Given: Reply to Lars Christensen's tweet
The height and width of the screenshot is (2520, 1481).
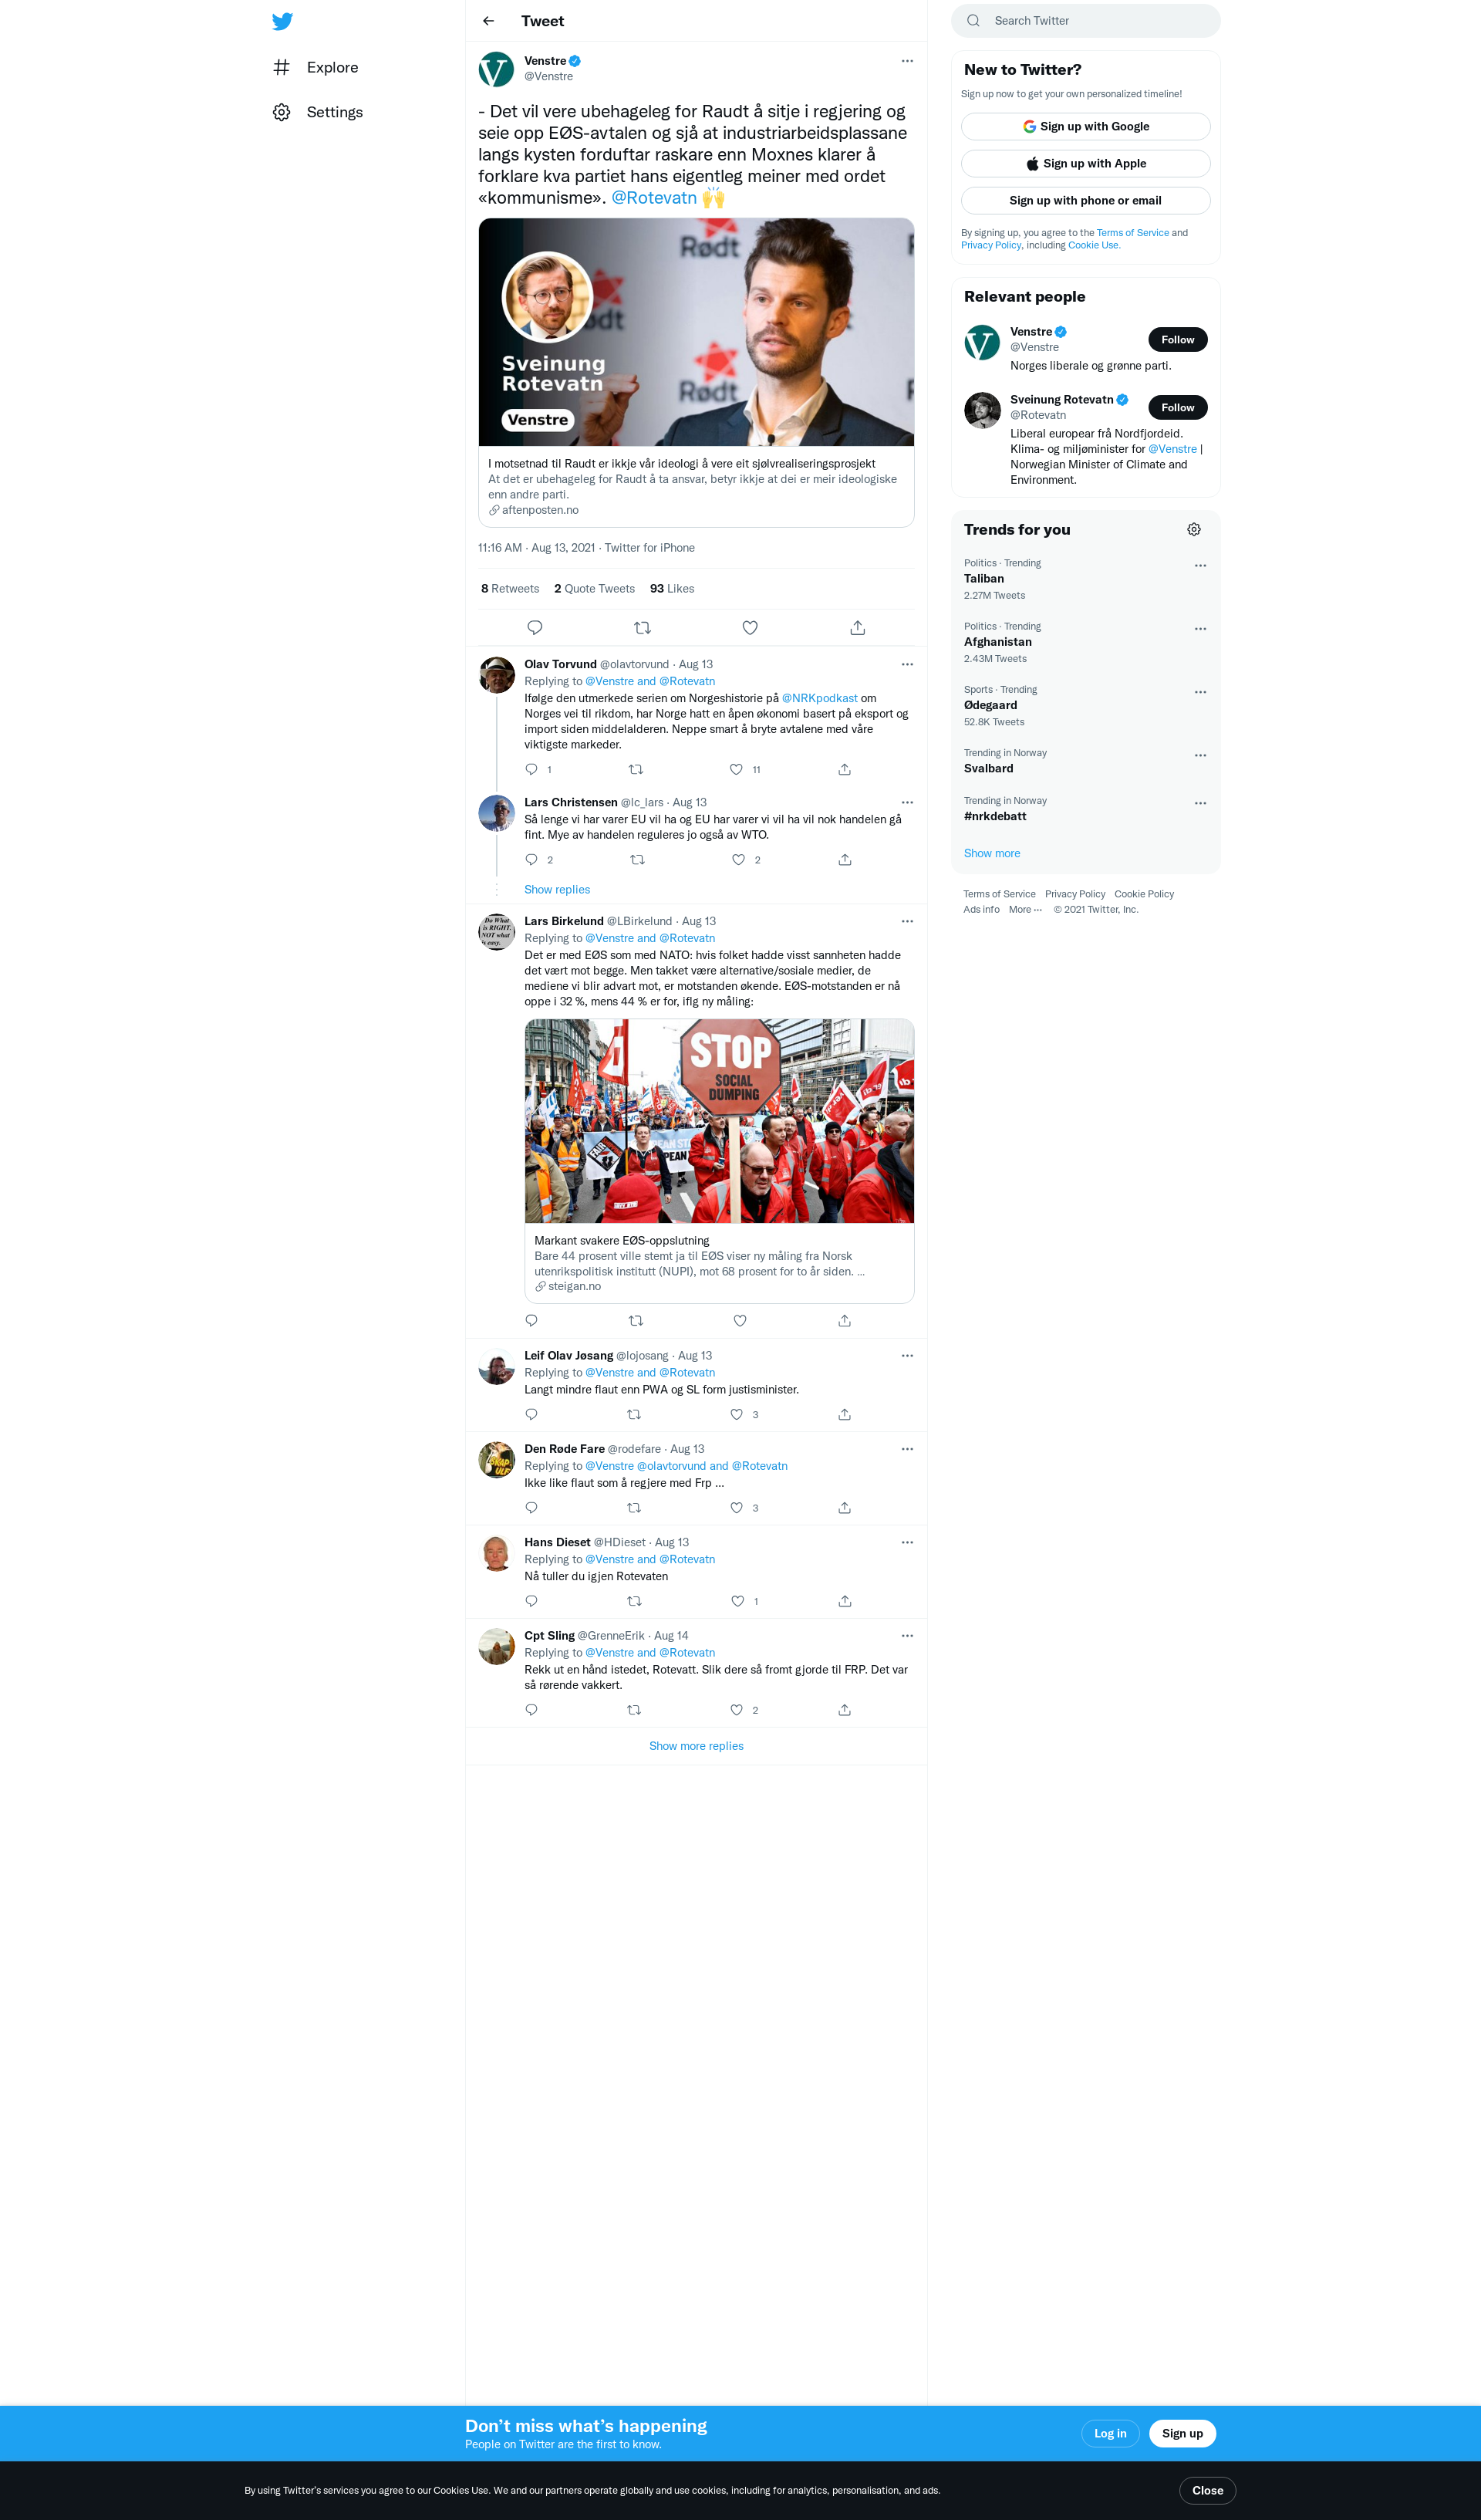Looking at the screenshot, I should pos(531,860).
